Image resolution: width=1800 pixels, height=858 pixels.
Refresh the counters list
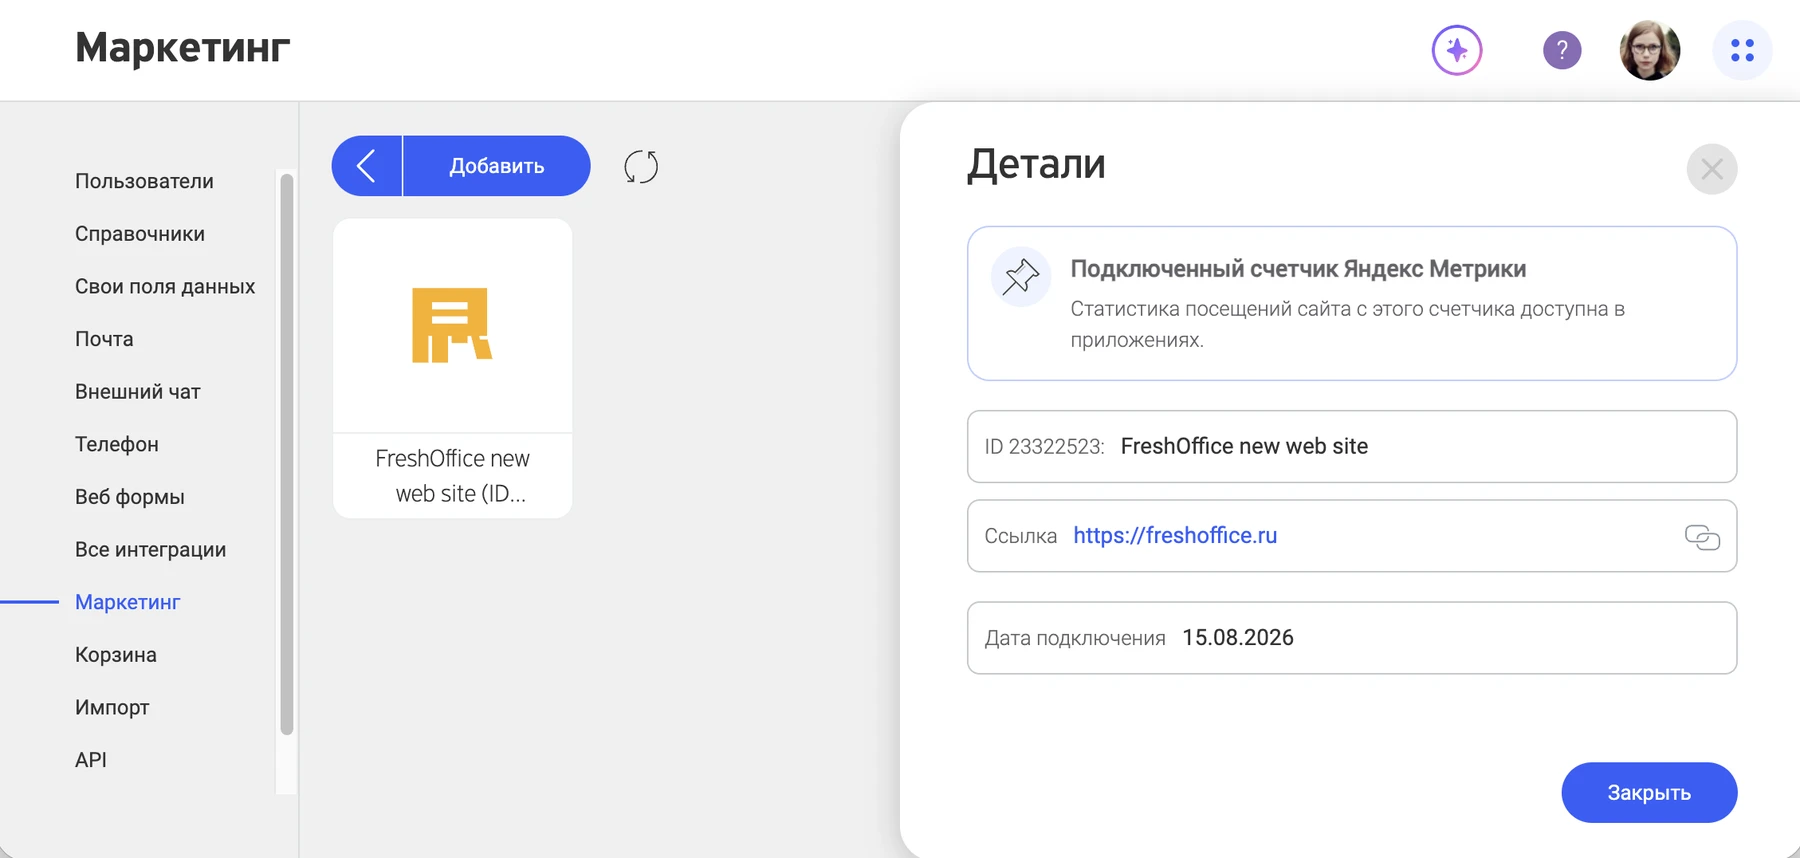pyautogui.click(x=641, y=166)
